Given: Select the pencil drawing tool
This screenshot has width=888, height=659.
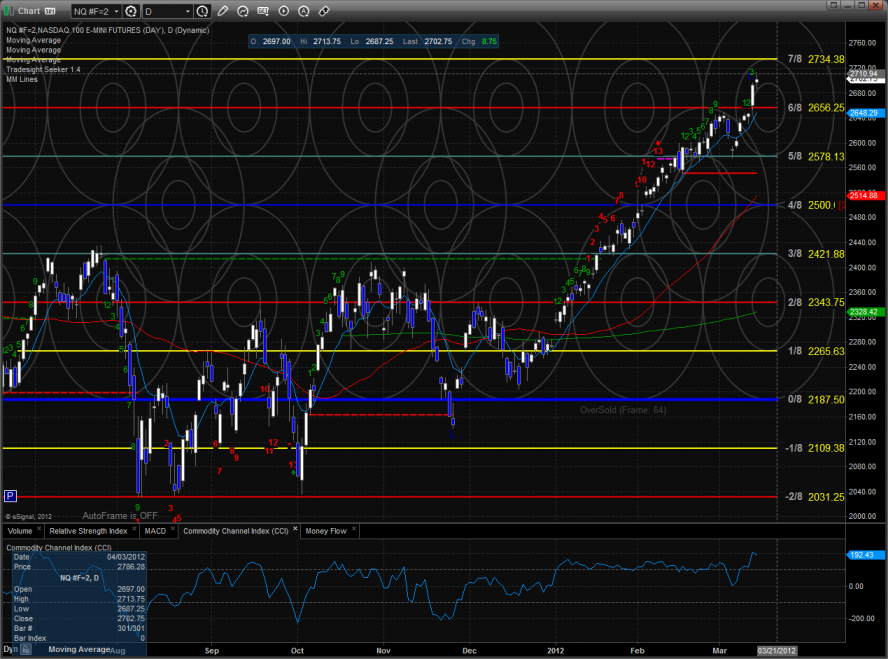Looking at the screenshot, I should (223, 11).
